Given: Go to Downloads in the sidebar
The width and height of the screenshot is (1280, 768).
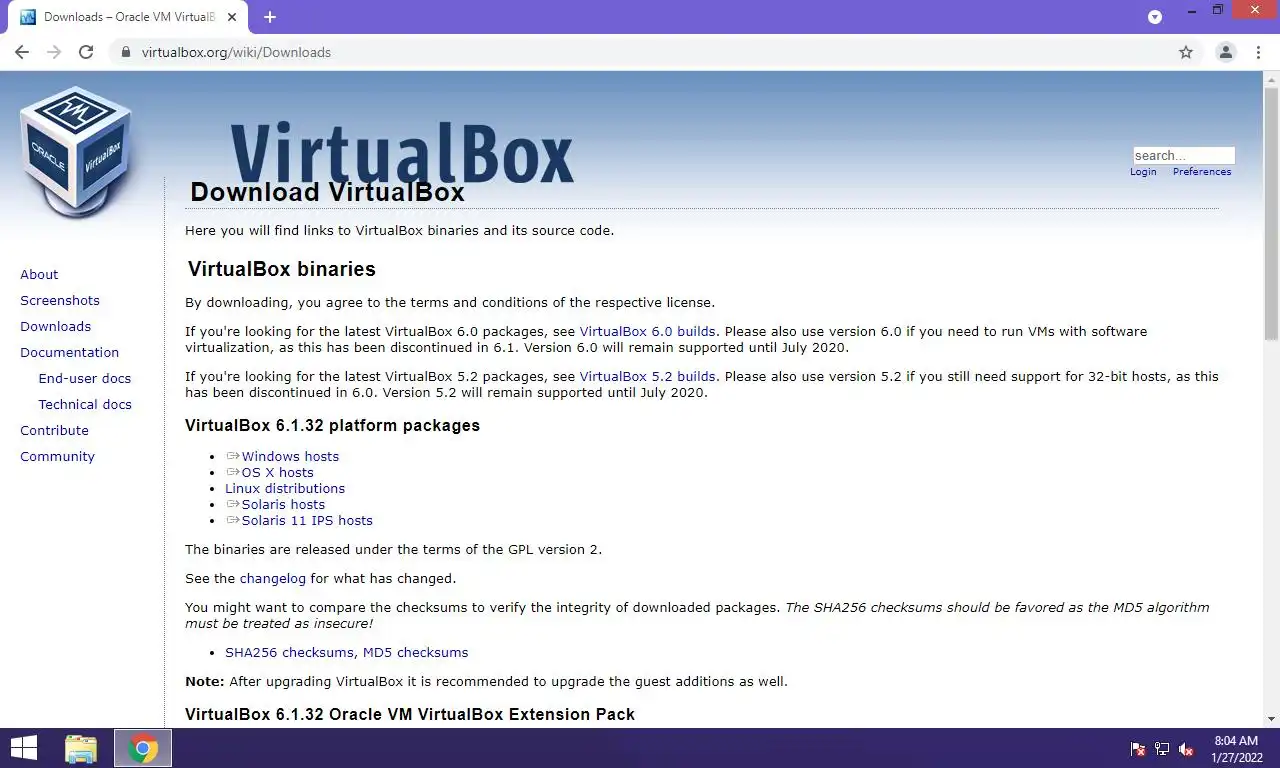Looking at the screenshot, I should pyautogui.click(x=55, y=326).
